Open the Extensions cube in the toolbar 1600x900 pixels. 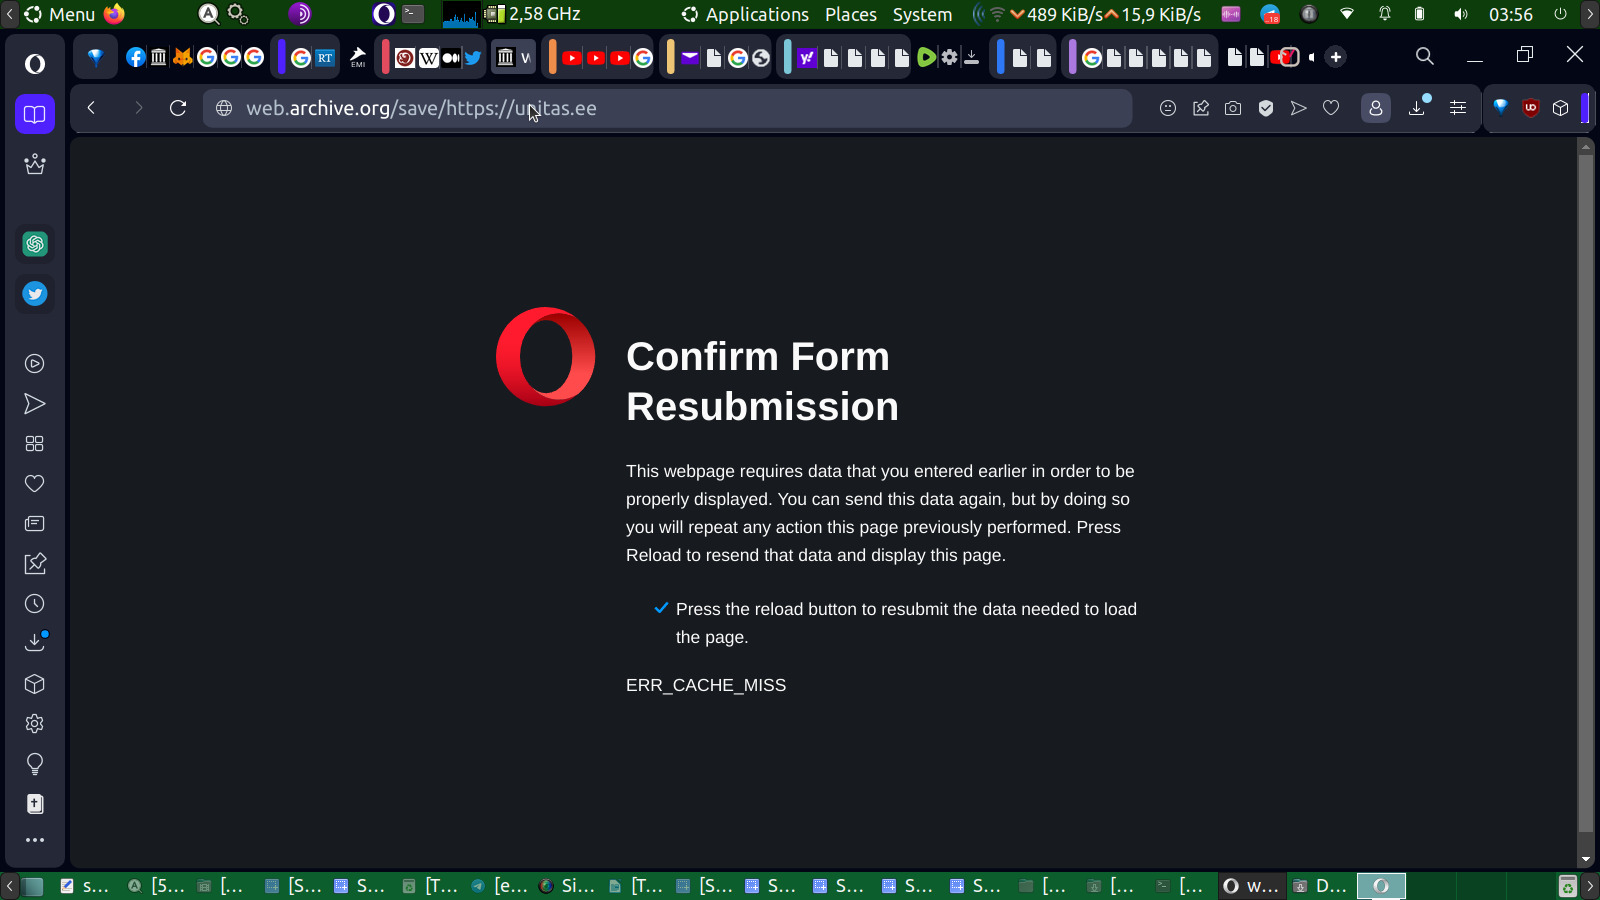coord(1561,108)
